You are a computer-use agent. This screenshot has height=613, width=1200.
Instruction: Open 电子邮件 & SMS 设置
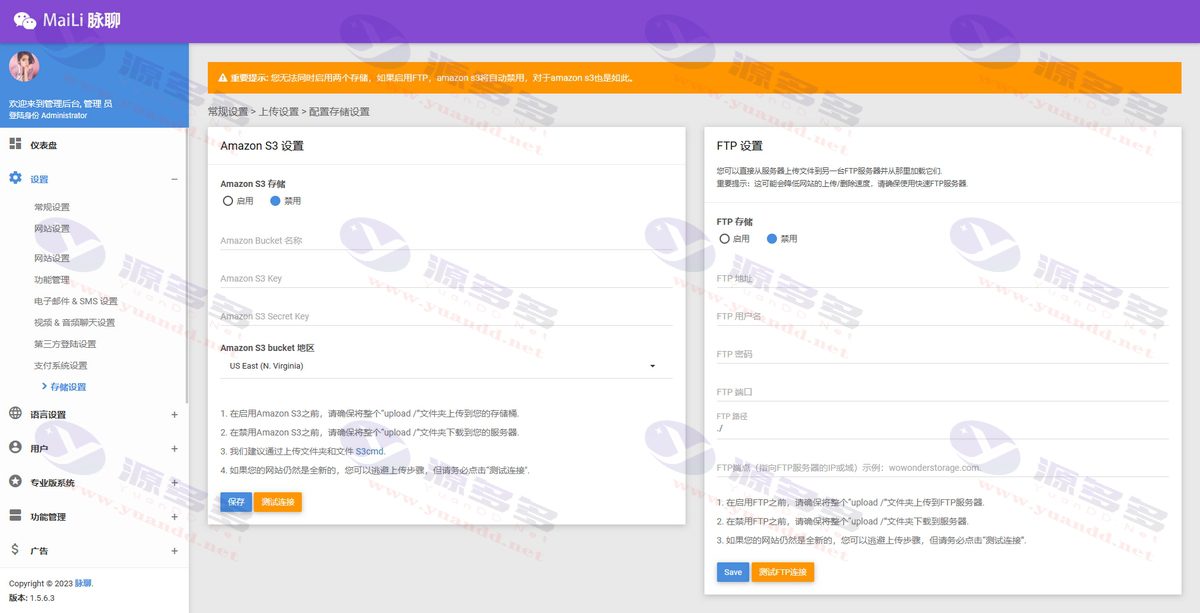pyautogui.click(x=76, y=301)
